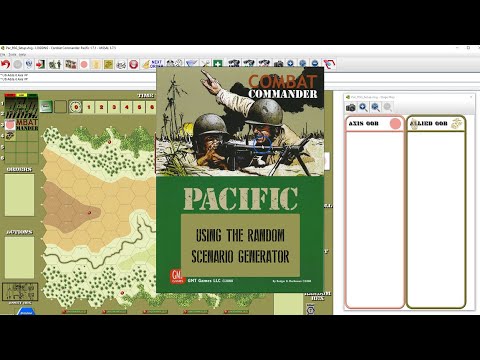This screenshot has width=480, height=360.
Task: Click second blue magnifier in Strategic Map window
Action: (x=375, y=107)
